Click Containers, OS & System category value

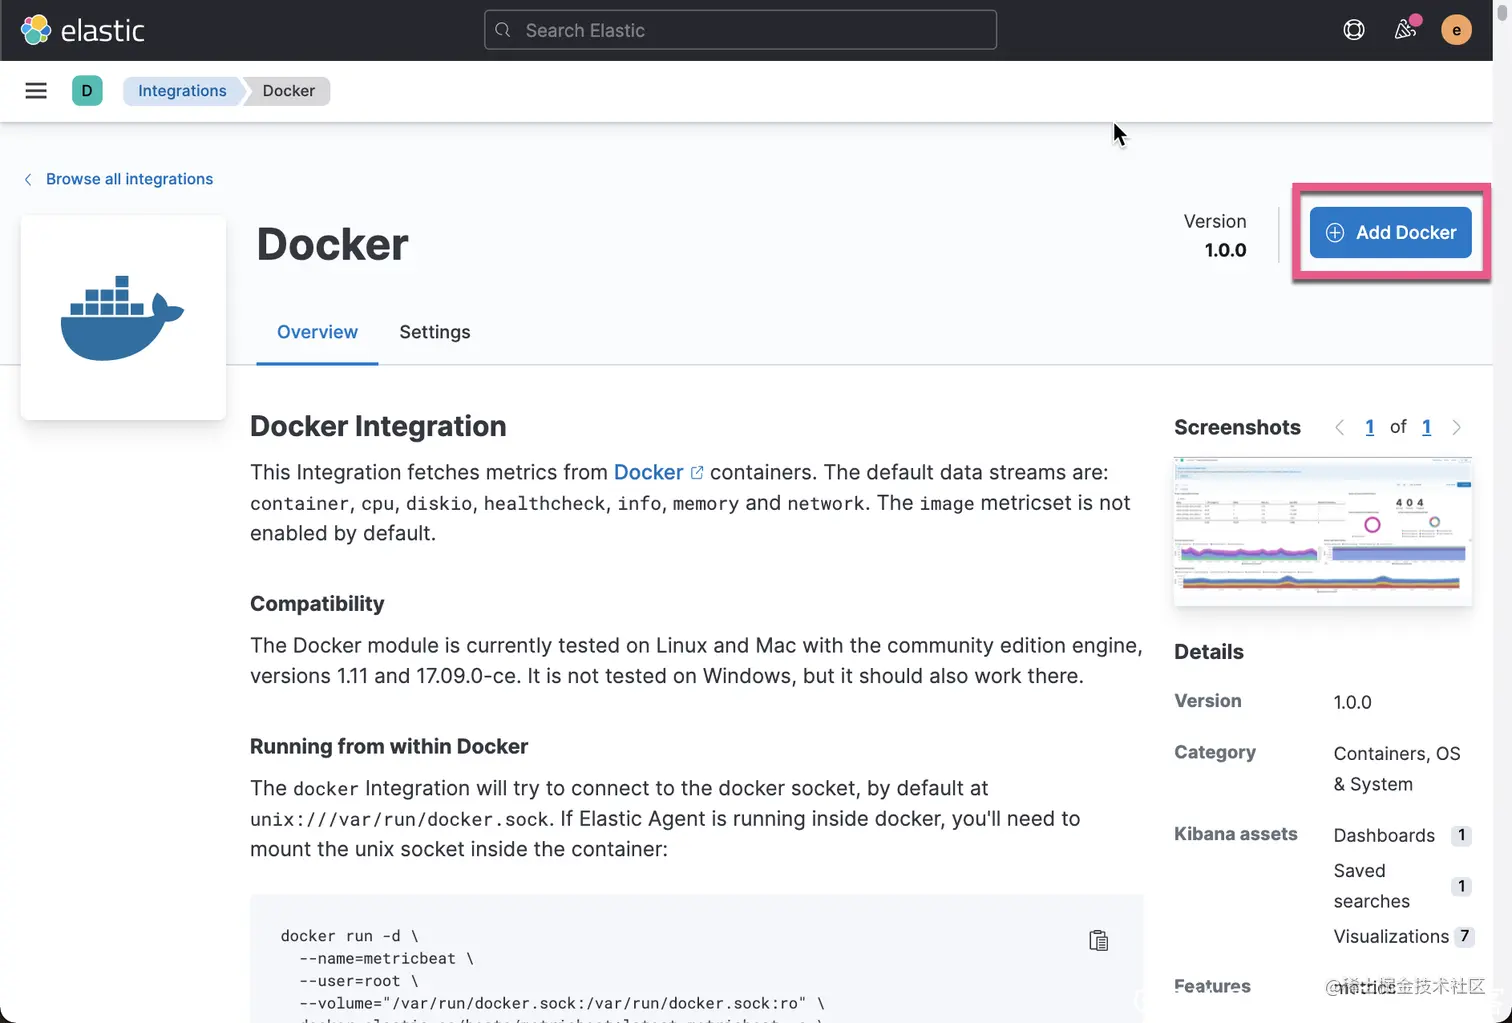[x=1397, y=769]
